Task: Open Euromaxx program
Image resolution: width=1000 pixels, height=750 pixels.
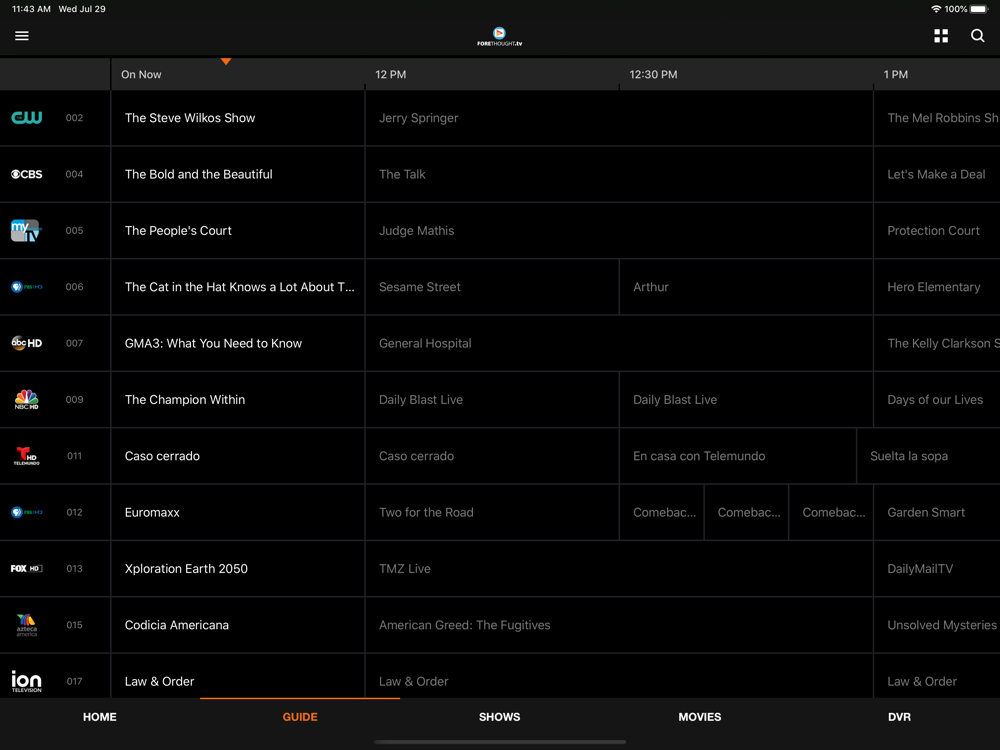Action: [238, 512]
